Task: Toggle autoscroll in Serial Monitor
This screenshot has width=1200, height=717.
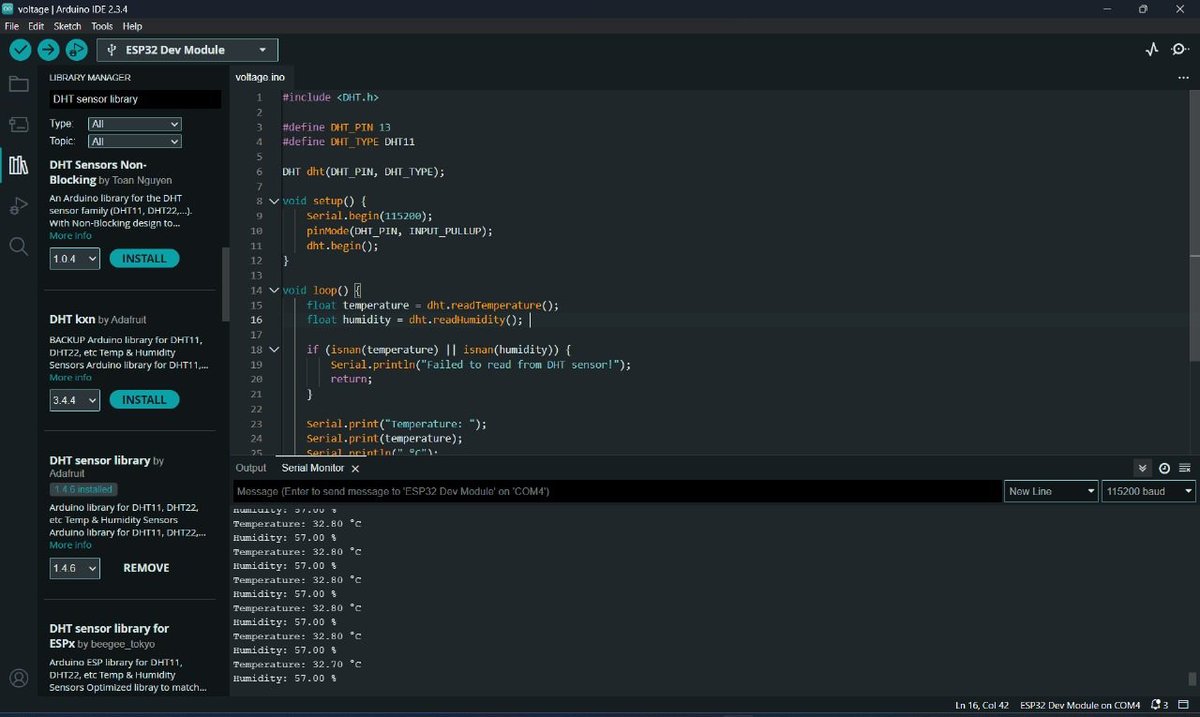Action: (x=1143, y=468)
